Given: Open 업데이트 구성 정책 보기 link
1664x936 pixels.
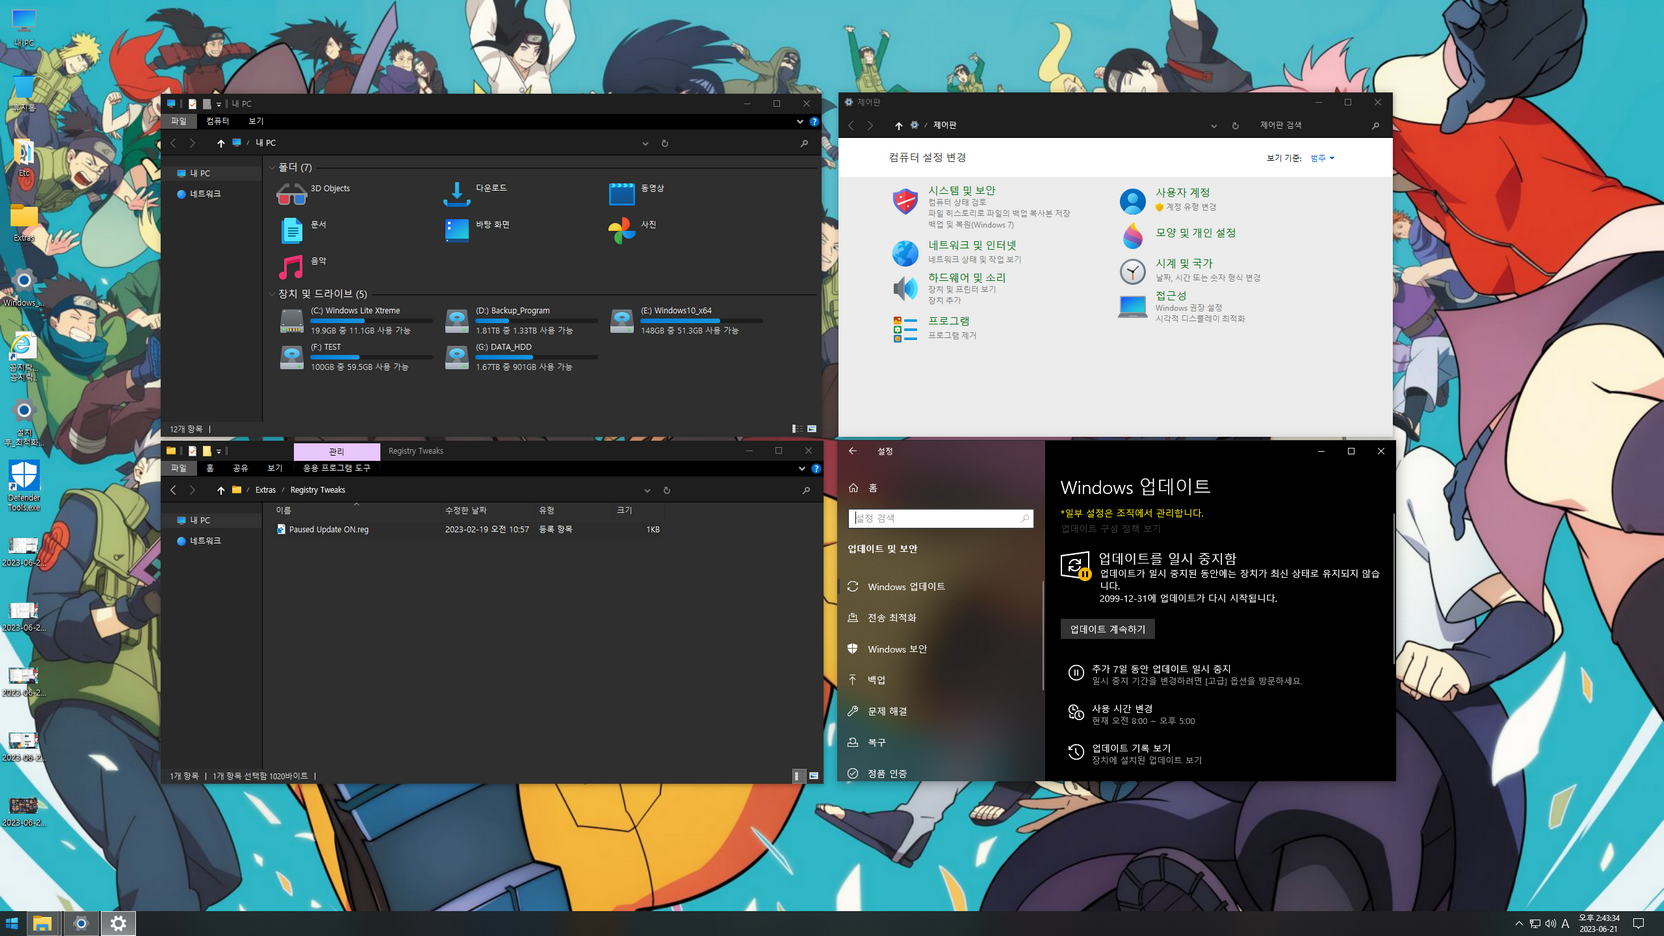Looking at the screenshot, I should 1111,528.
